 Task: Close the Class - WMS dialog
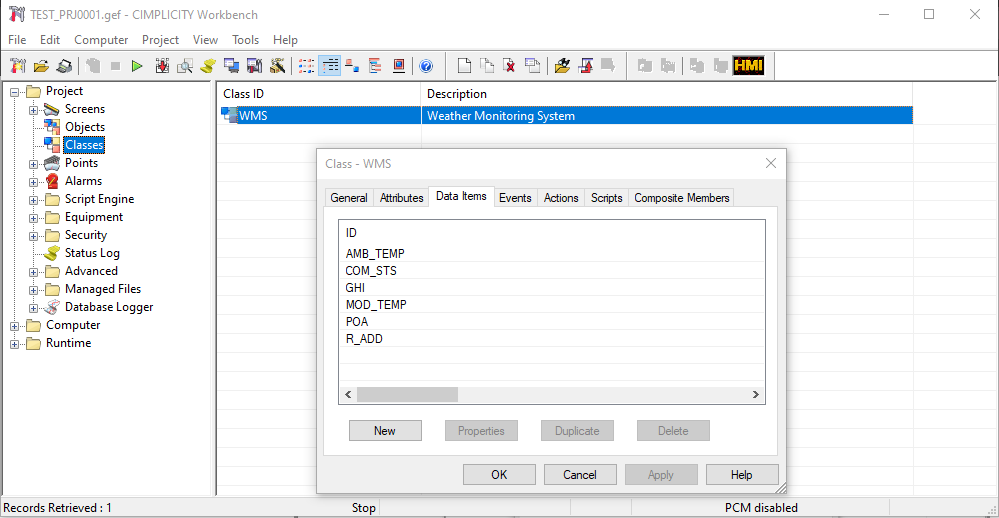771,163
